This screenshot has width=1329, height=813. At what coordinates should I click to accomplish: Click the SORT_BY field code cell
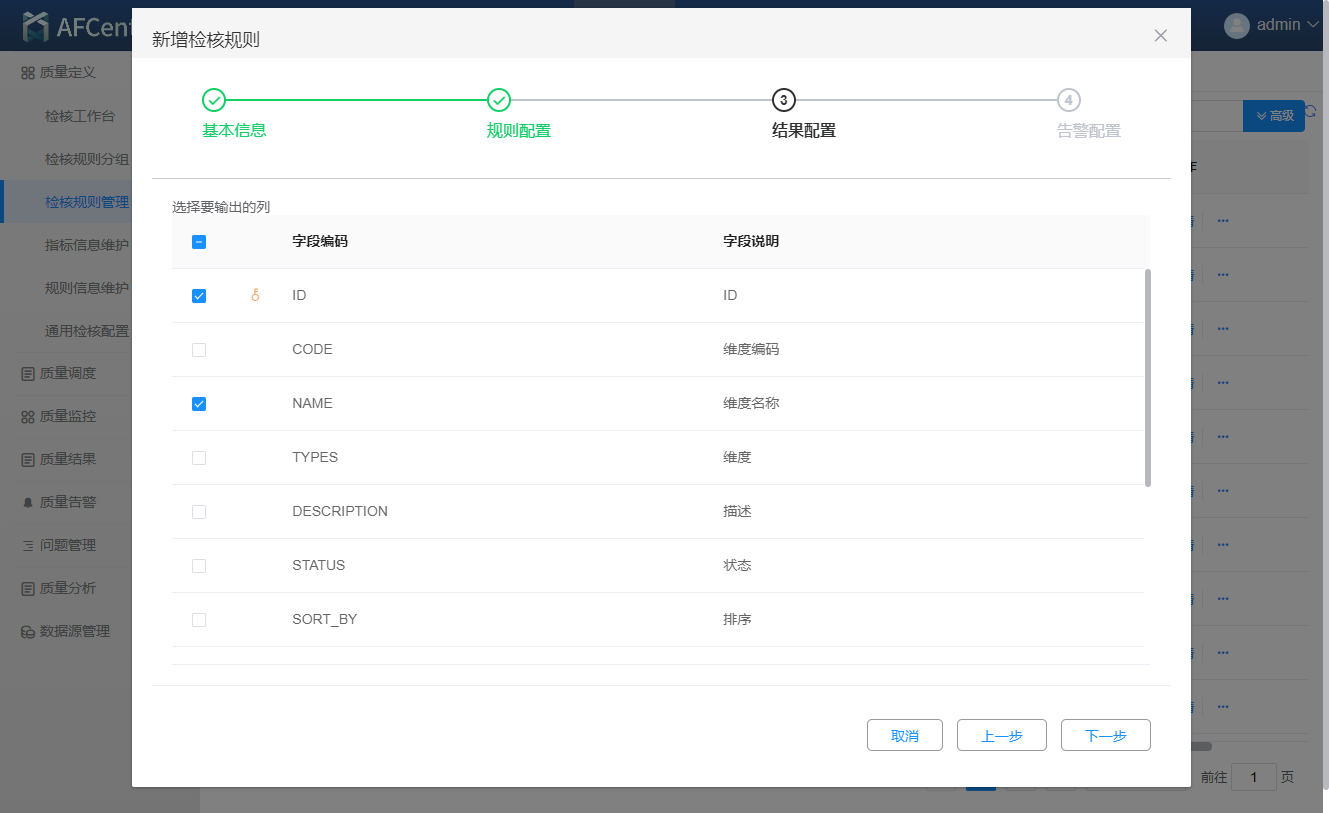pyautogui.click(x=324, y=619)
